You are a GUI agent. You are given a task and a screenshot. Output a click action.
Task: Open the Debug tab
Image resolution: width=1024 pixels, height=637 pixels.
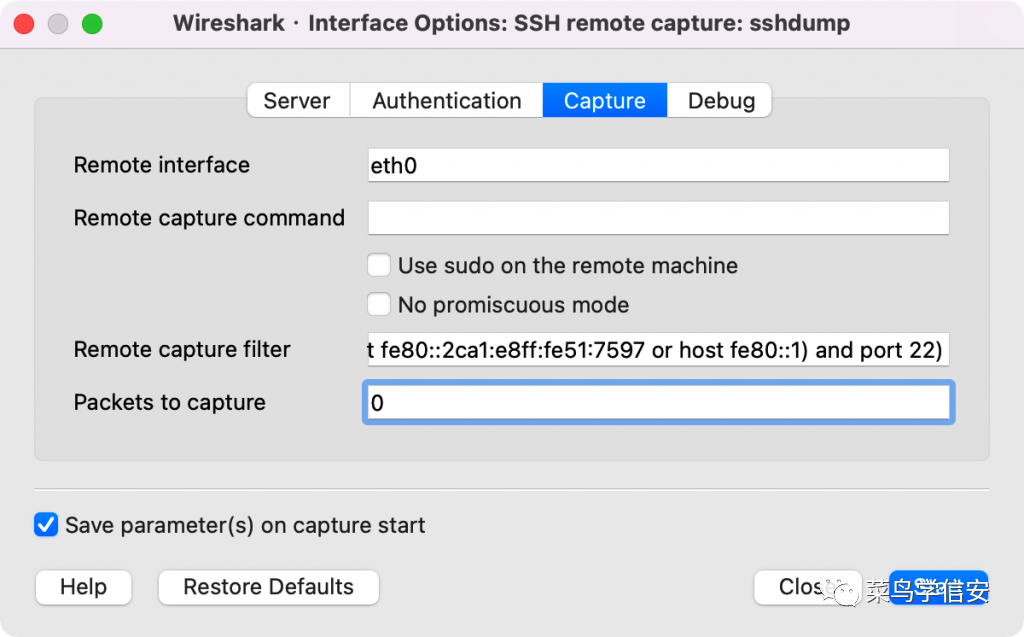pyautogui.click(x=720, y=101)
